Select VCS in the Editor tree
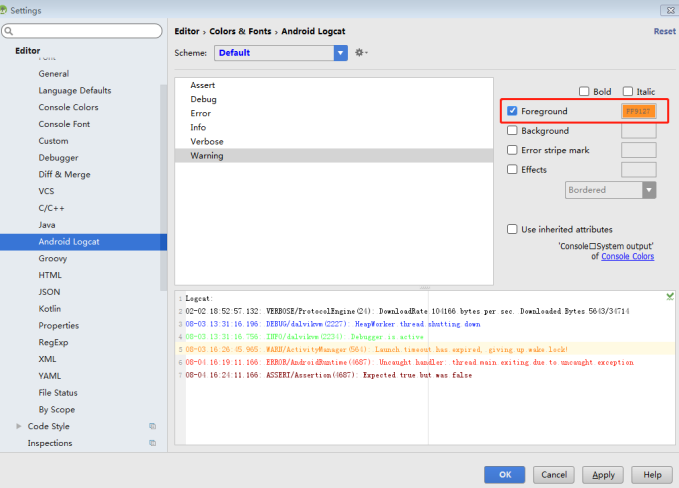 [x=46, y=191]
